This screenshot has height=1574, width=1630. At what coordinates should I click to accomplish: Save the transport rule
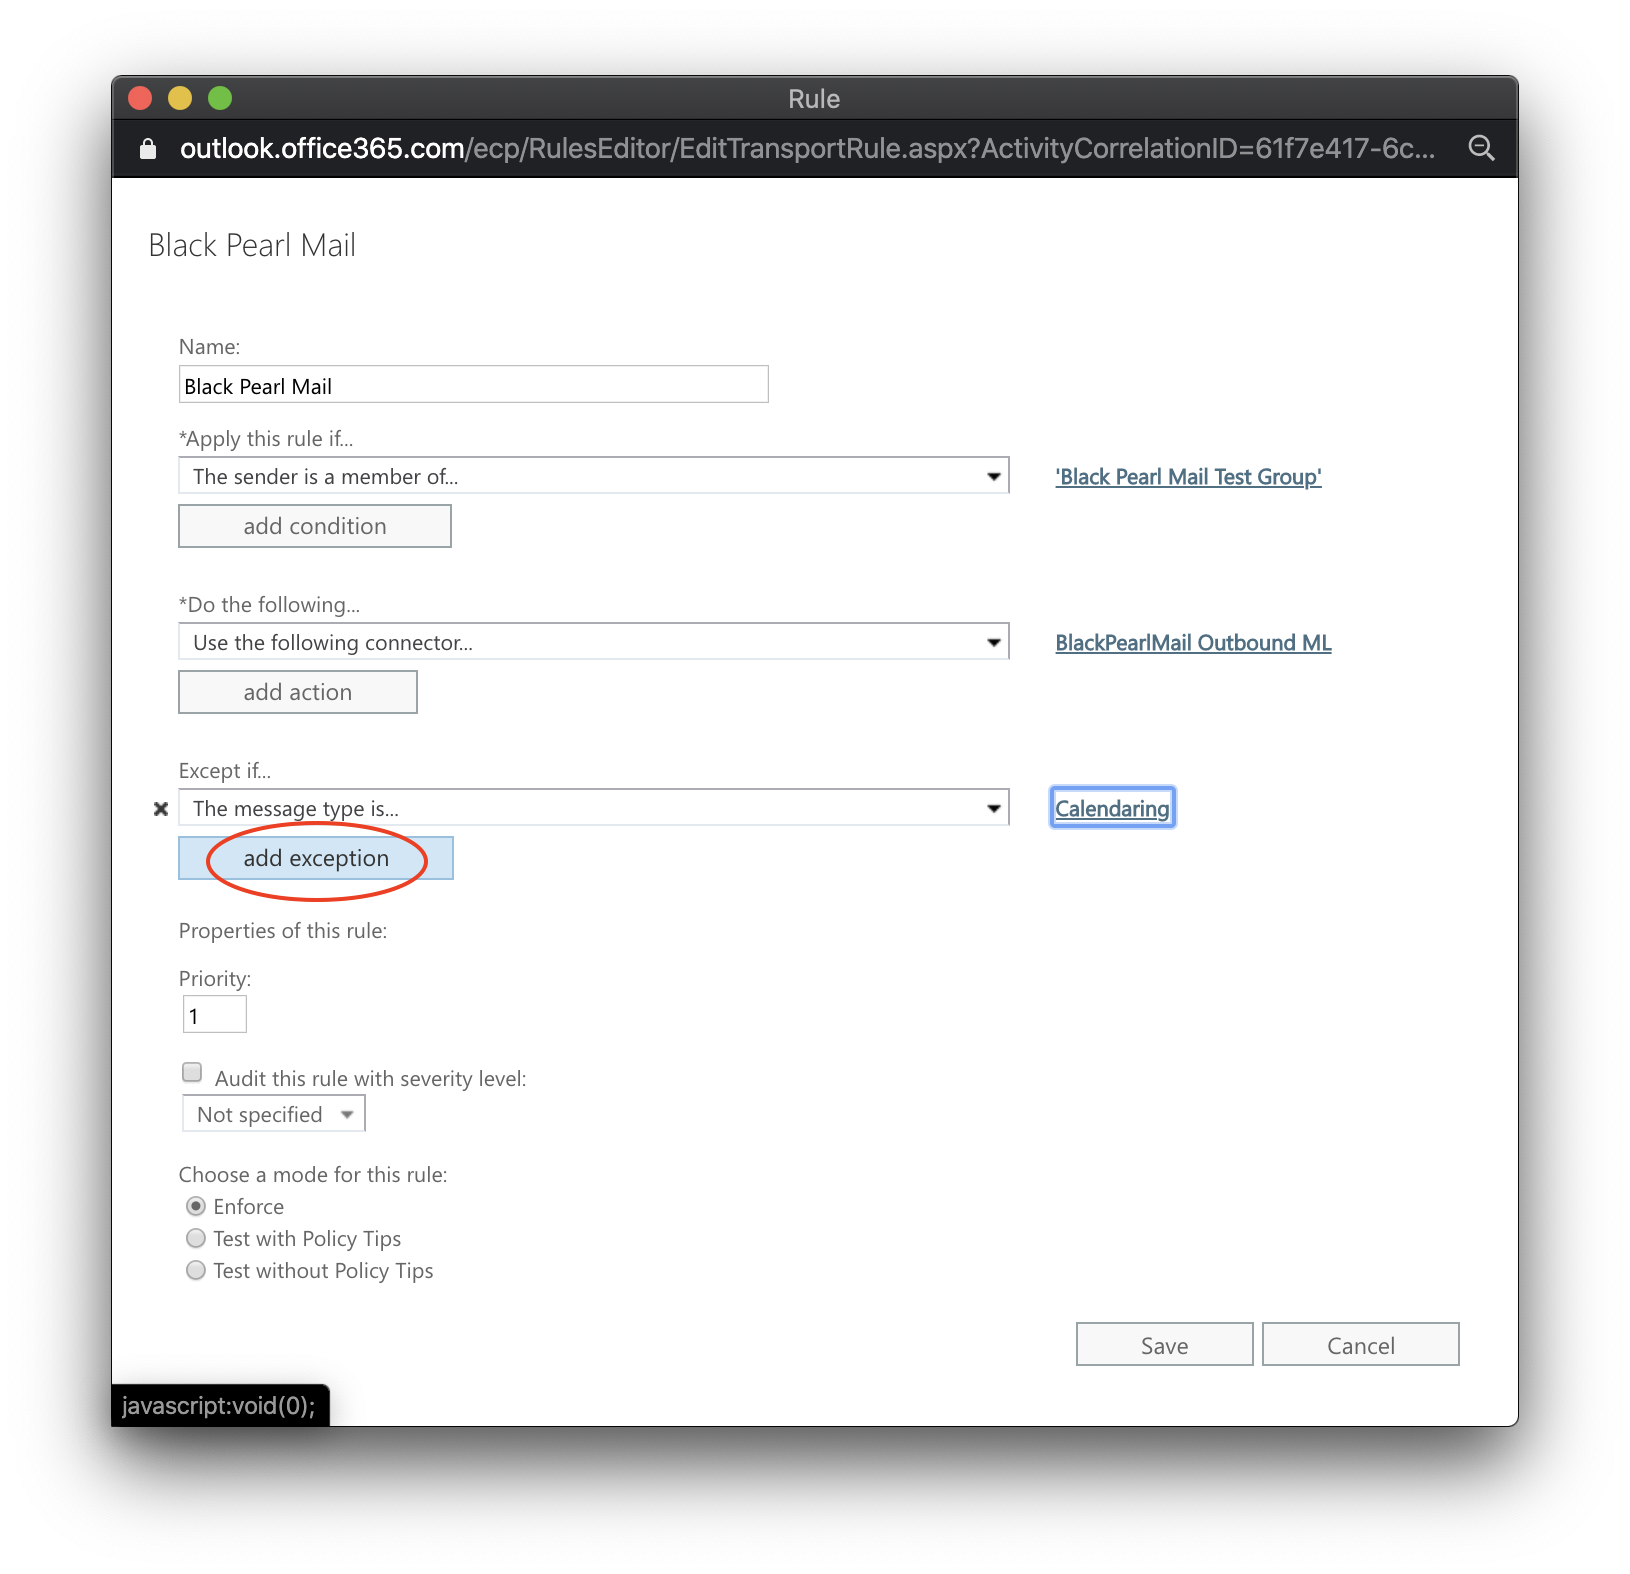pos(1165,1345)
